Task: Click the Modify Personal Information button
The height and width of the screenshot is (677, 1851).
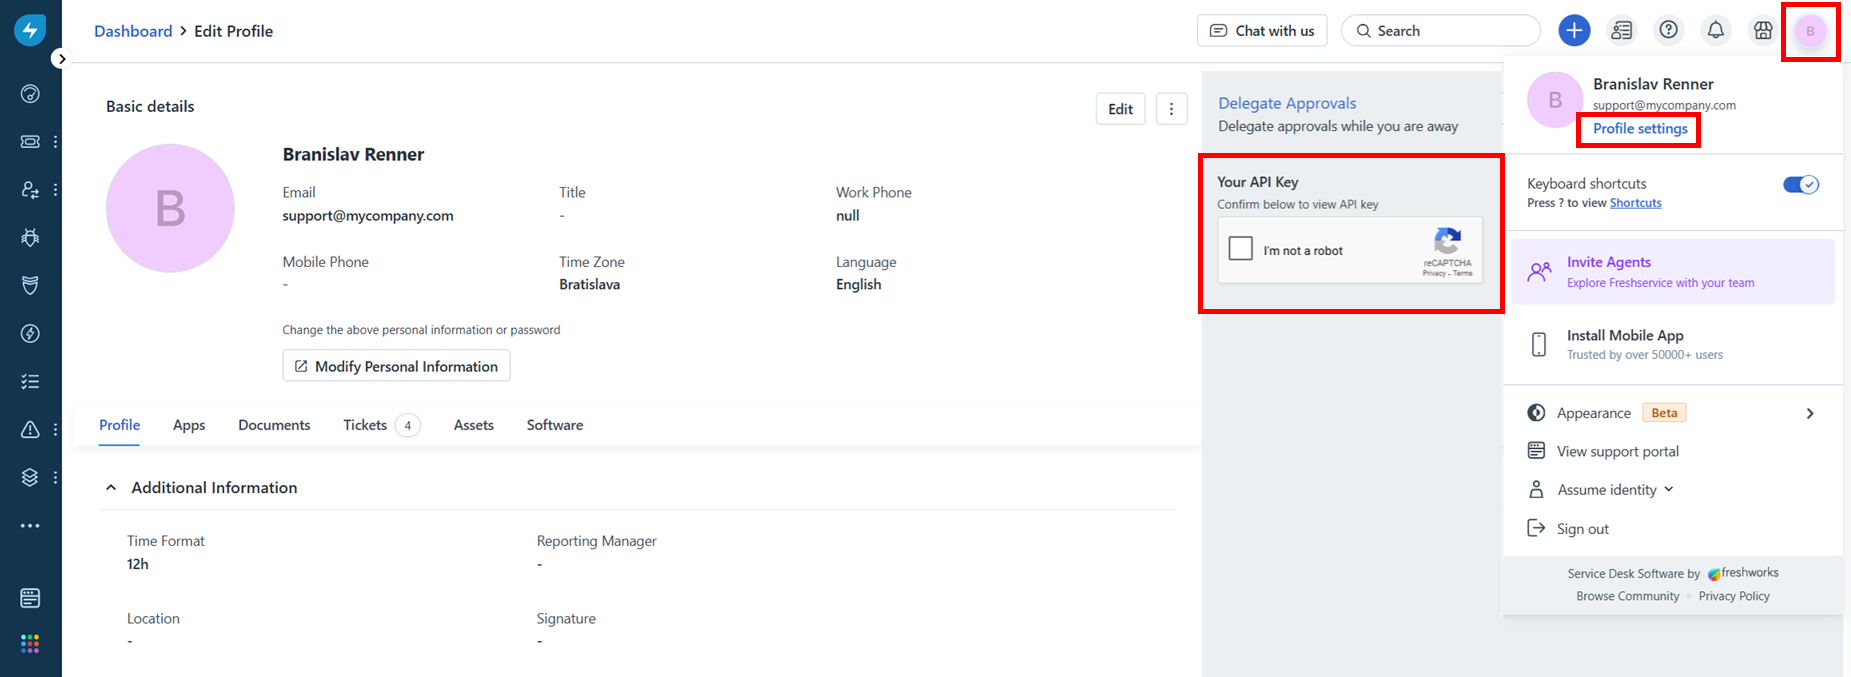Action: point(396,366)
